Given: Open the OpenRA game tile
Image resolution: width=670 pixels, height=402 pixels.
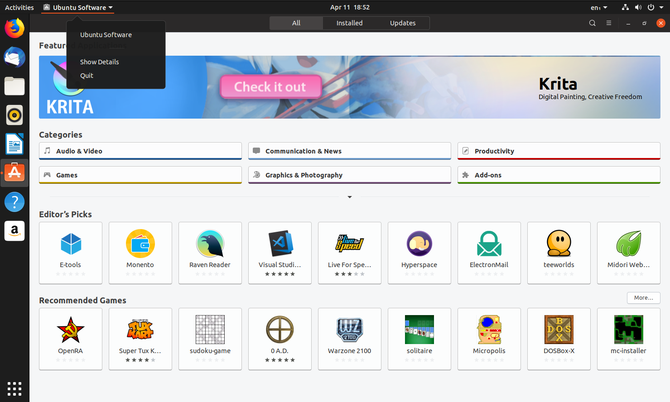Looking at the screenshot, I should [71, 339].
